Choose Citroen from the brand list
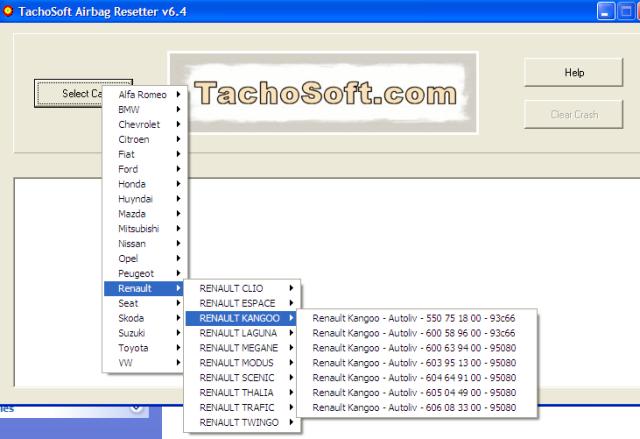This screenshot has height=439, width=640. [145, 139]
